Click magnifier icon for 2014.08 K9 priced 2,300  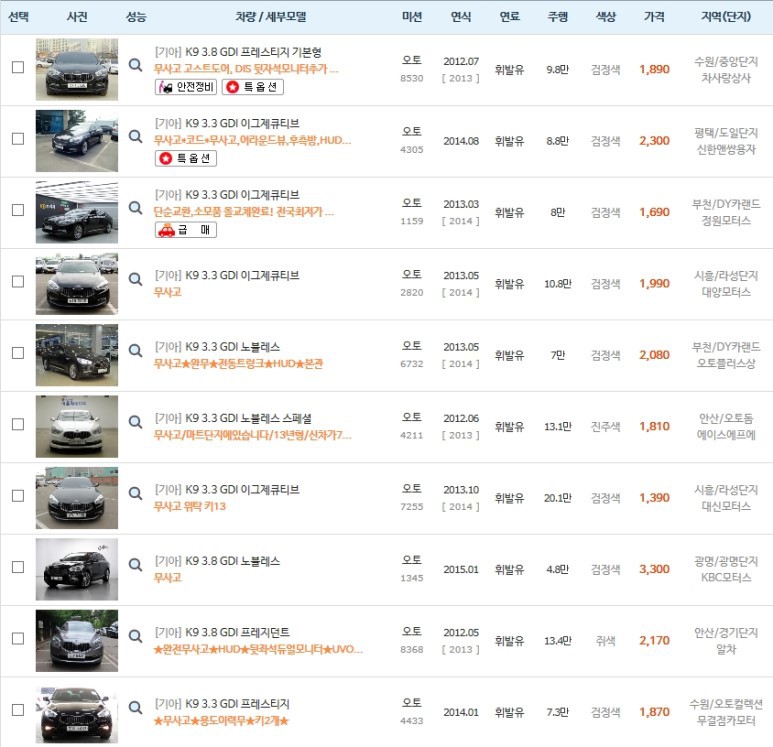pyautogui.click(x=135, y=137)
